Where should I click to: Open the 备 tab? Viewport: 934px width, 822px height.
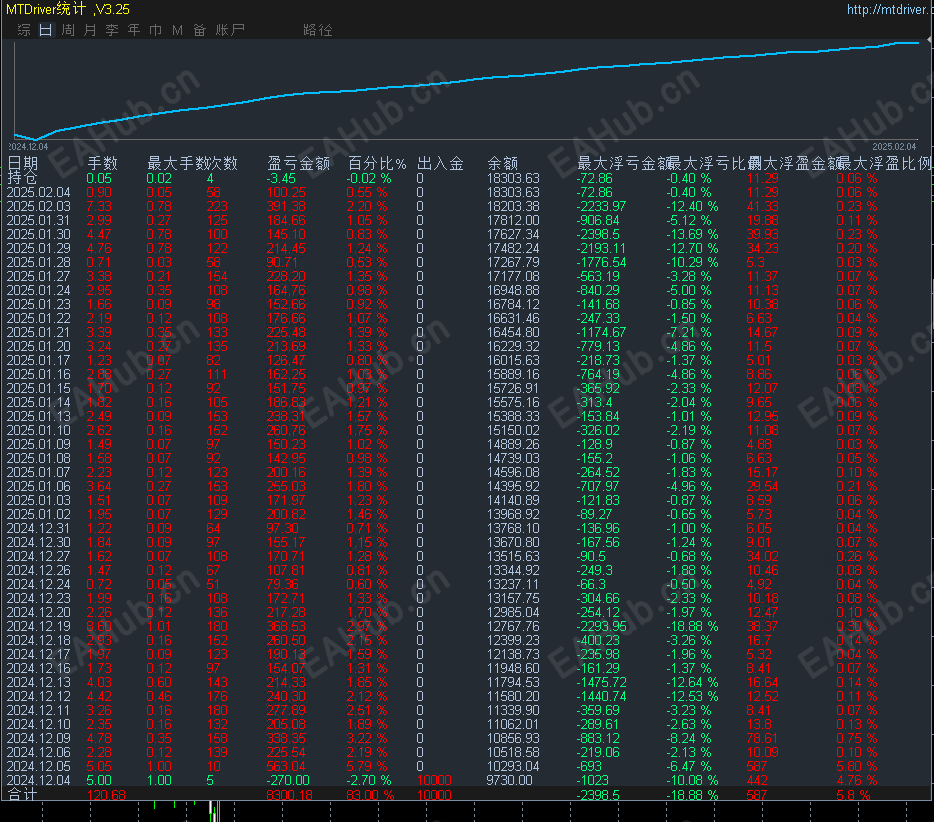[x=200, y=30]
